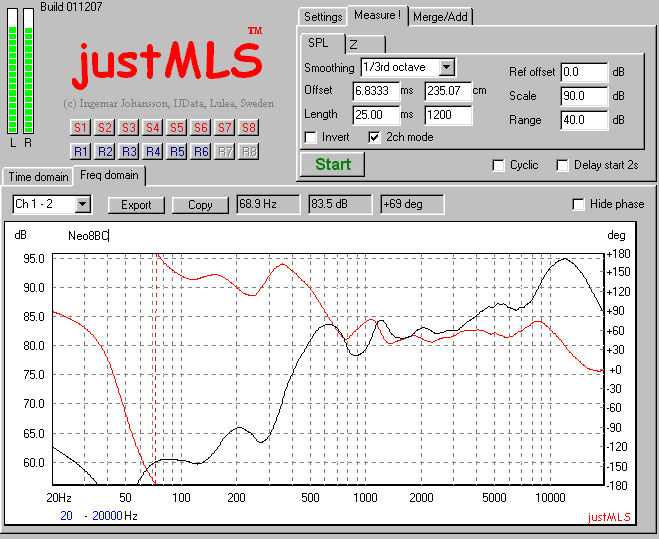Click the disabled R8 recall button
659x539 pixels.
tap(249, 151)
